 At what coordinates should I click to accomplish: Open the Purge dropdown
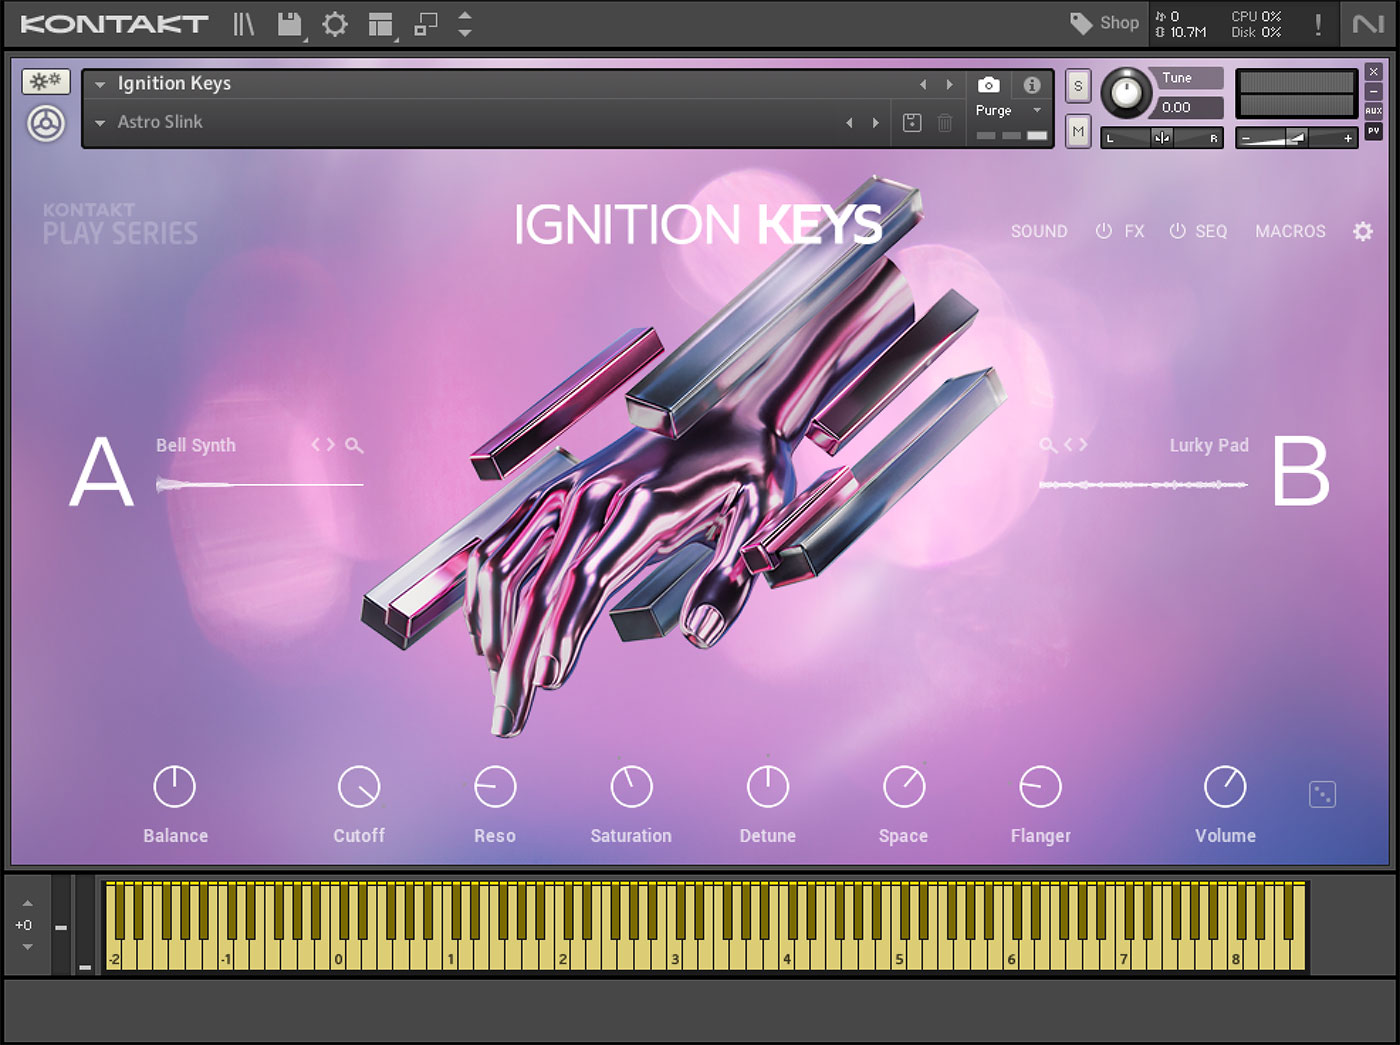(x=1008, y=111)
